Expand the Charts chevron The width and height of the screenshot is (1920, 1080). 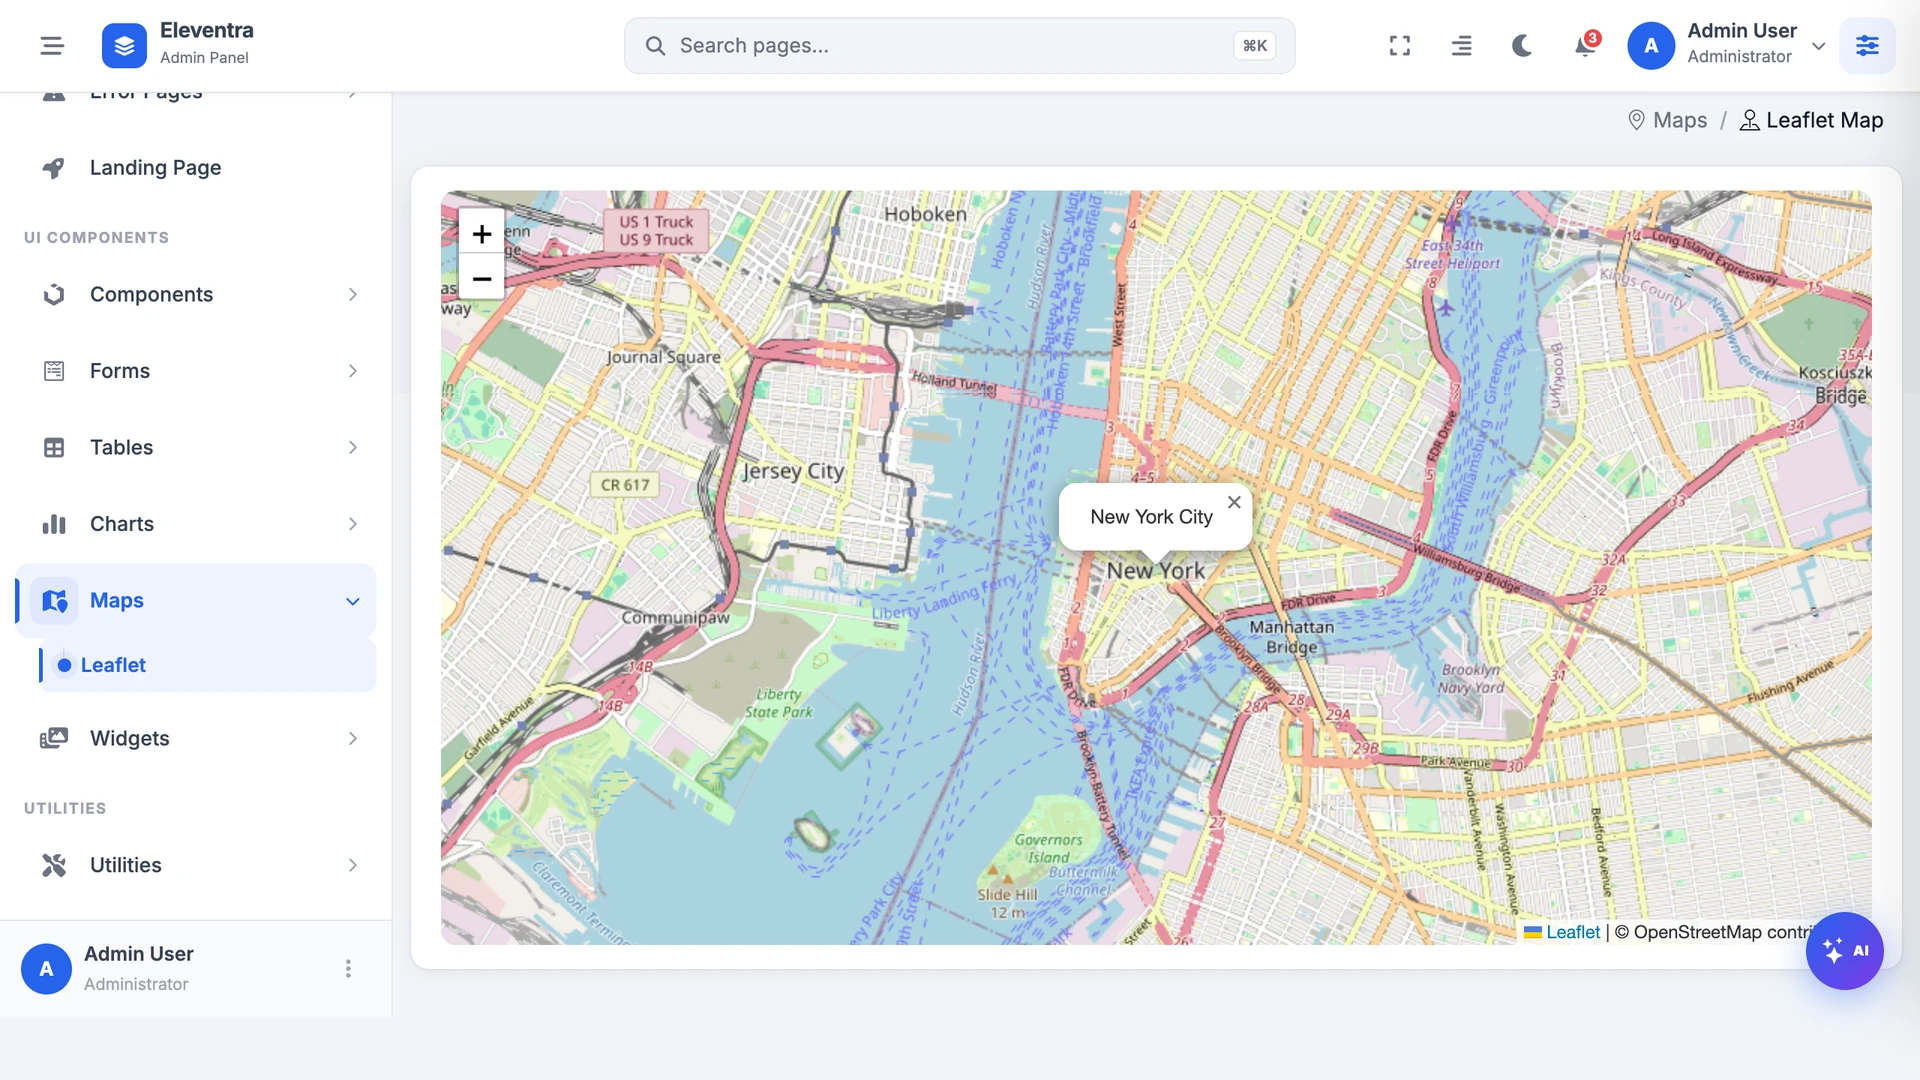[x=352, y=524]
